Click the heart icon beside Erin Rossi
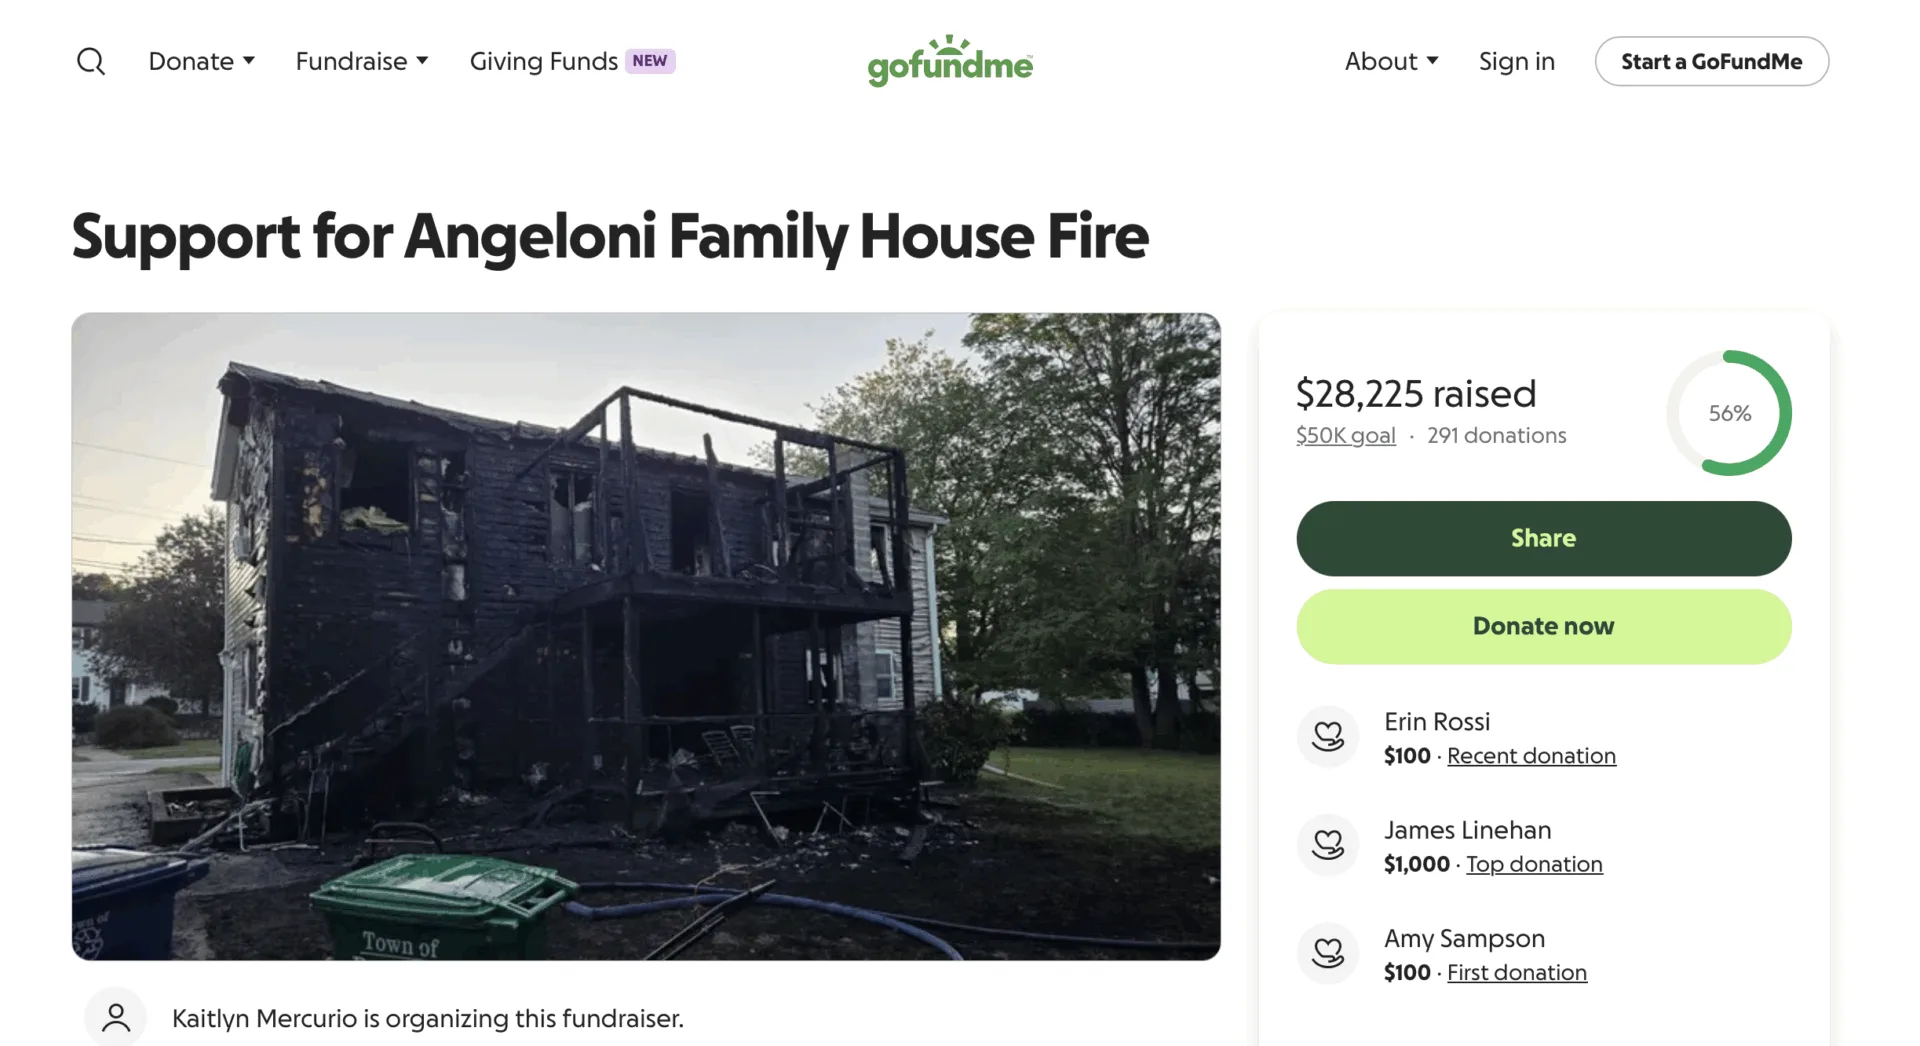The width and height of the screenshot is (1920, 1046). (x=1328, y=737)
